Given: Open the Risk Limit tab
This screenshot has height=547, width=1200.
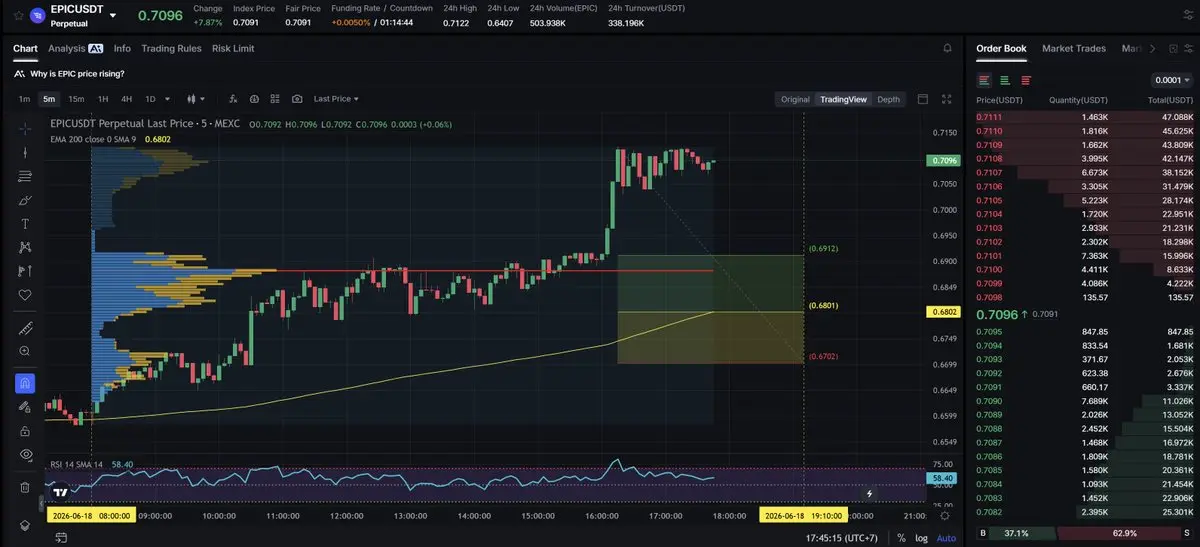Looking at the screenshot, I should 233,48.
